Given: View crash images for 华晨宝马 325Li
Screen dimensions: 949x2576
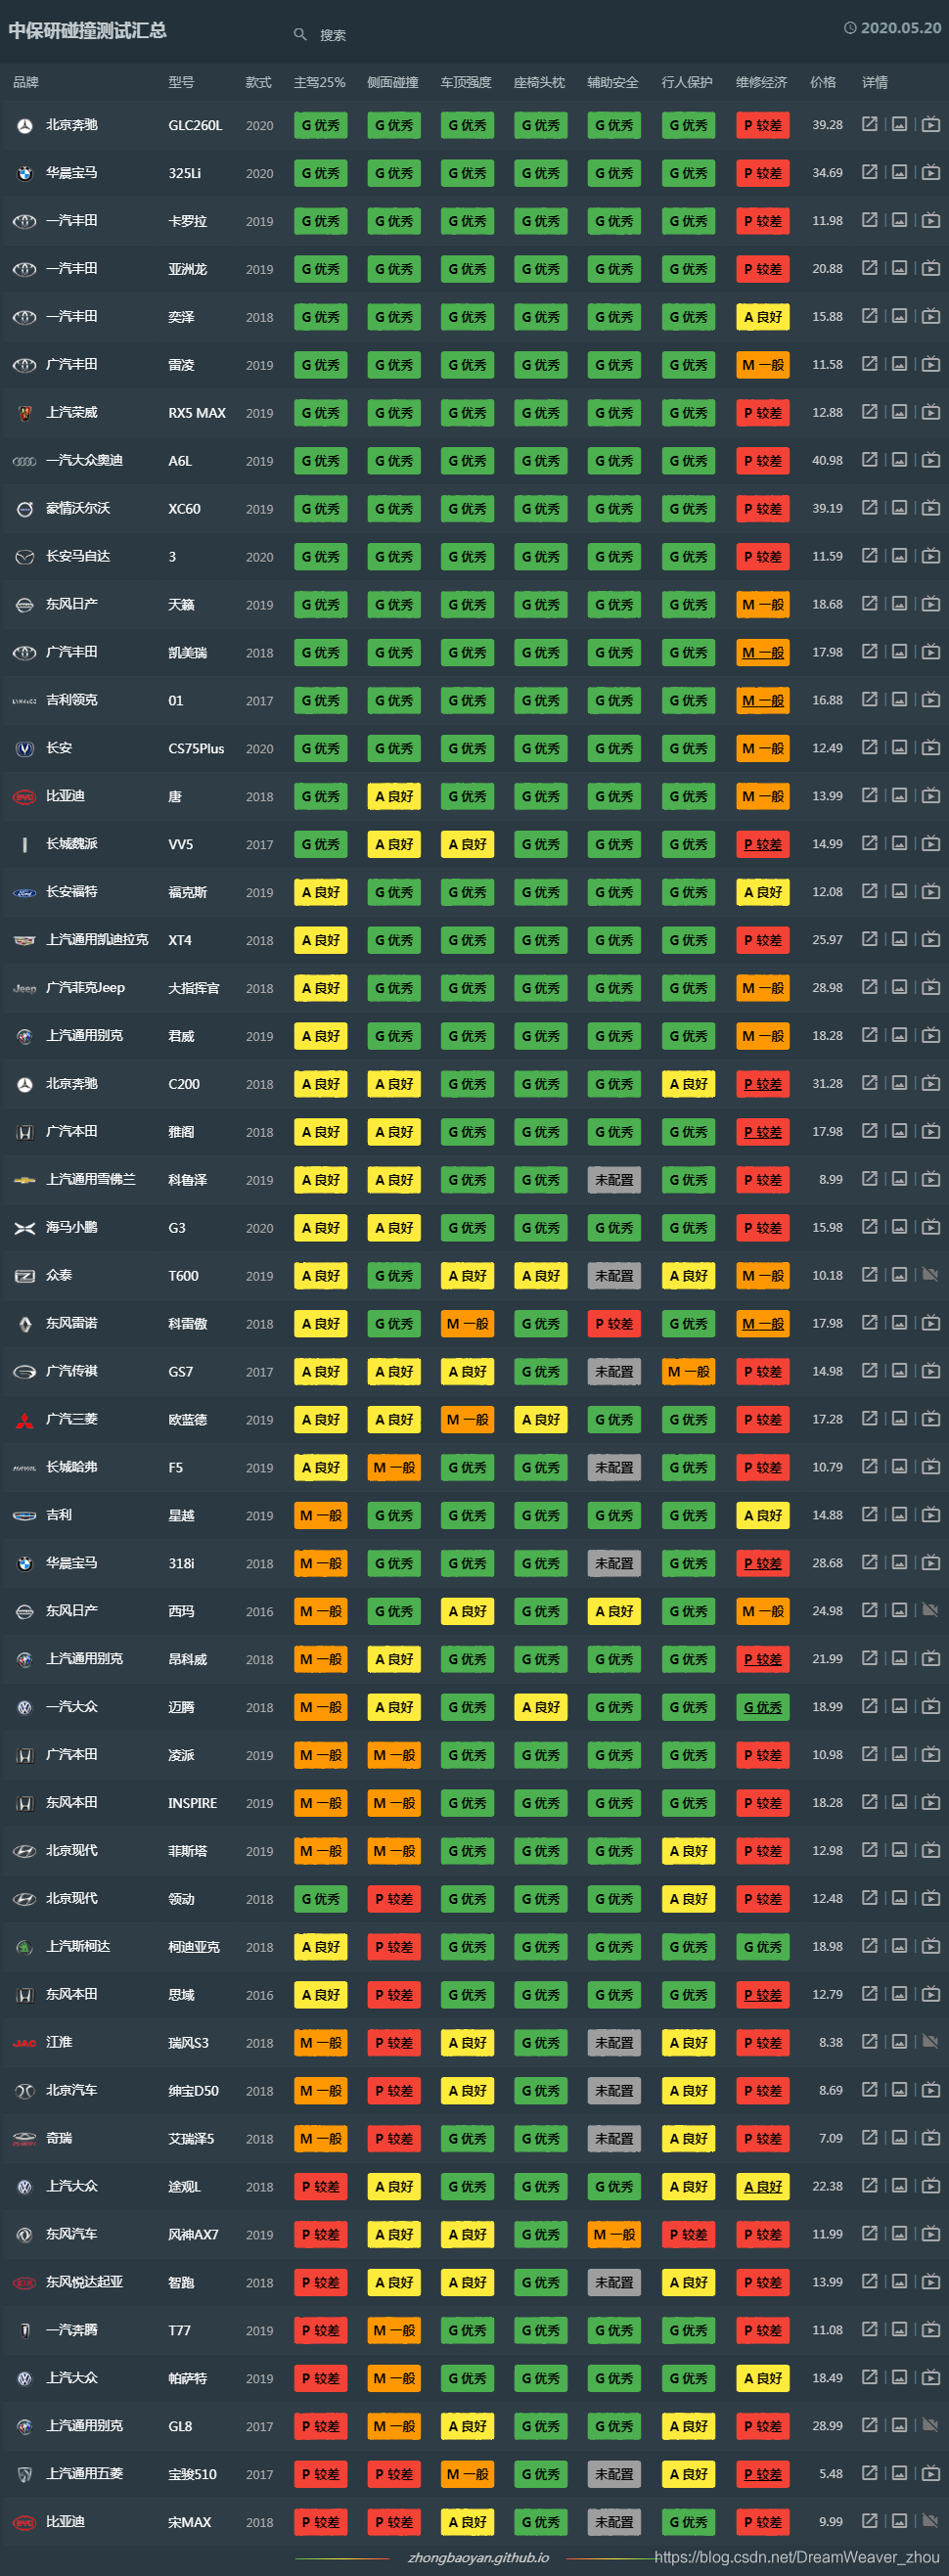Looking at the screenshot, I should point(900,172).
